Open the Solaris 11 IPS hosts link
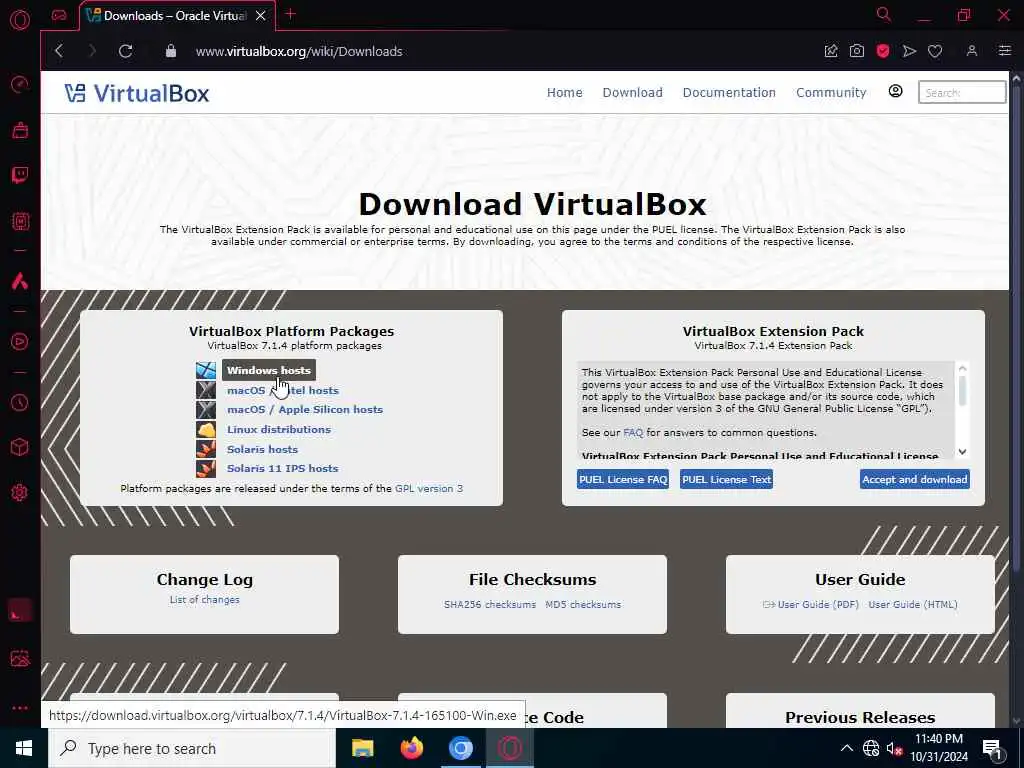1024x768 pixels. pos(282,468)
